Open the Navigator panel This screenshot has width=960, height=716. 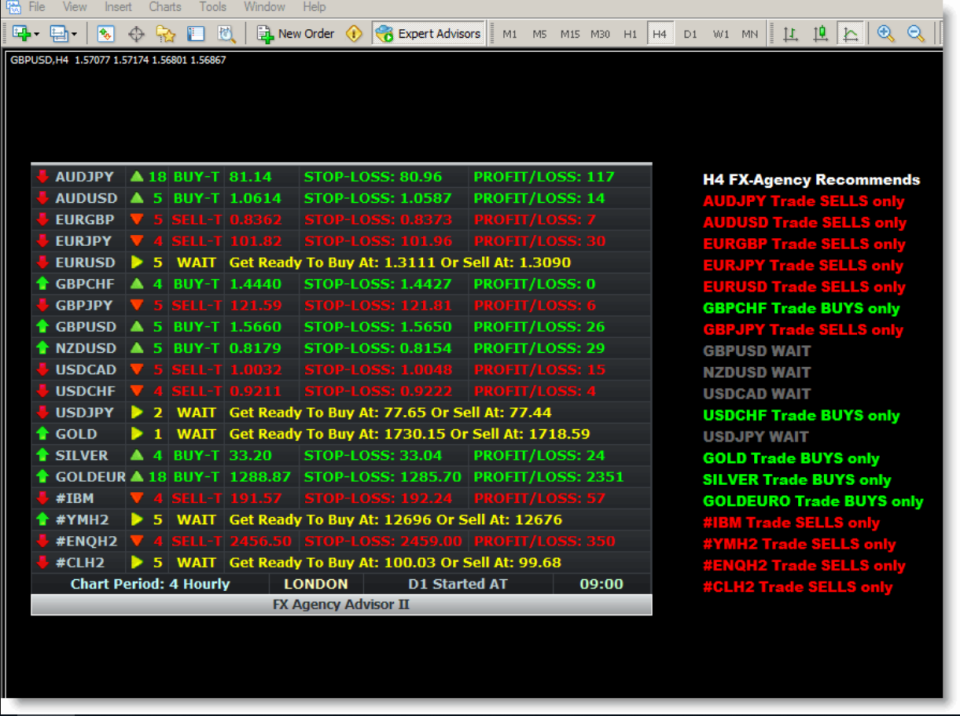pyautogui.click(x=166, y=33)
